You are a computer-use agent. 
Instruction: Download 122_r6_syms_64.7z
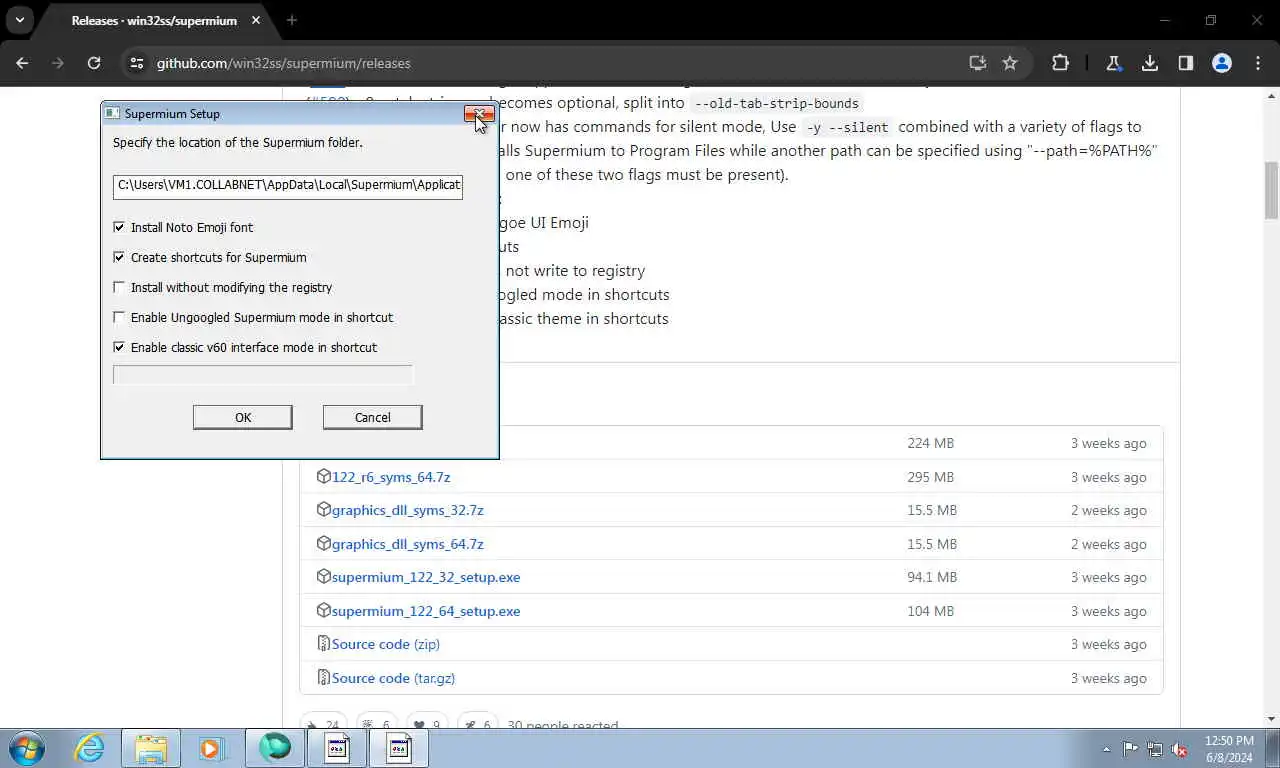pos(391,477)
